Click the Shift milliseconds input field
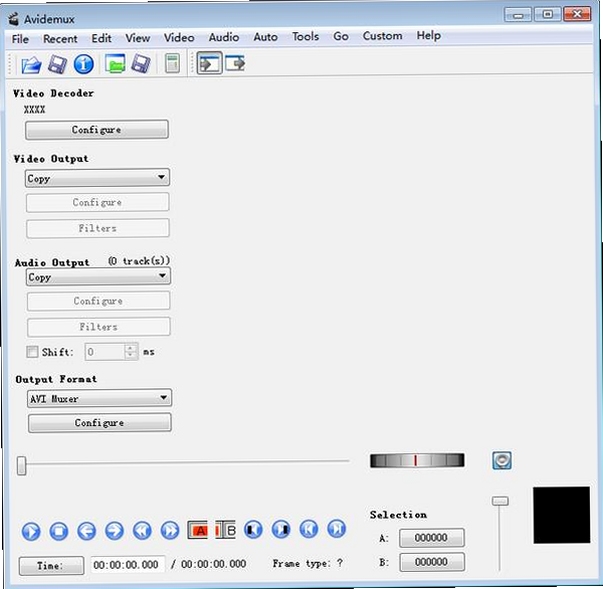Screen dimensions: 603x589 105,351
